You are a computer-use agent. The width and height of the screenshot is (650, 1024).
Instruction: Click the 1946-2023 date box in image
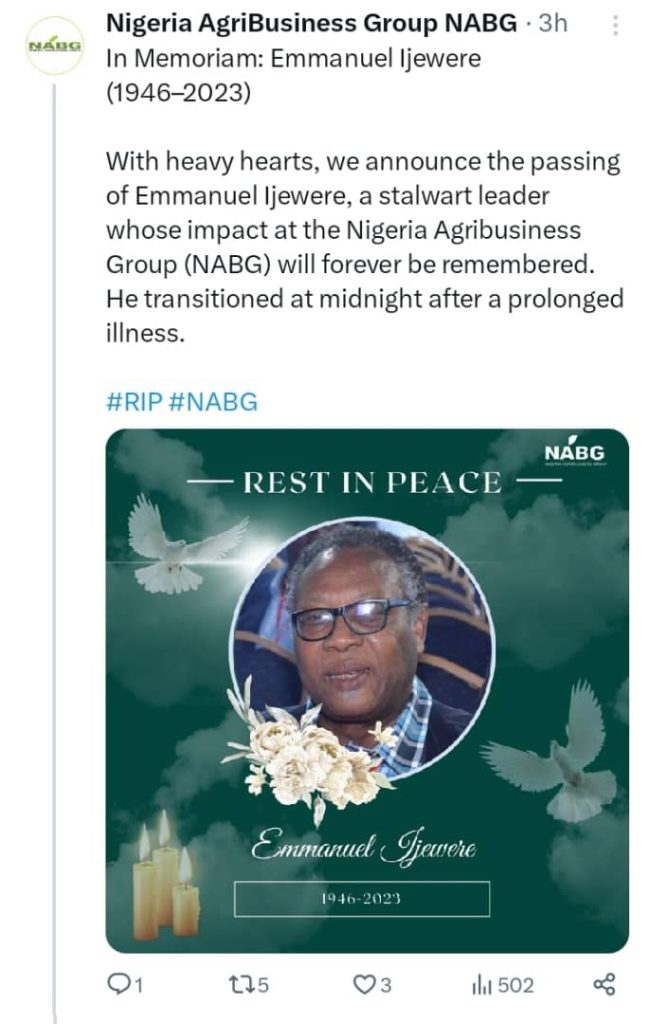[362, 899]
